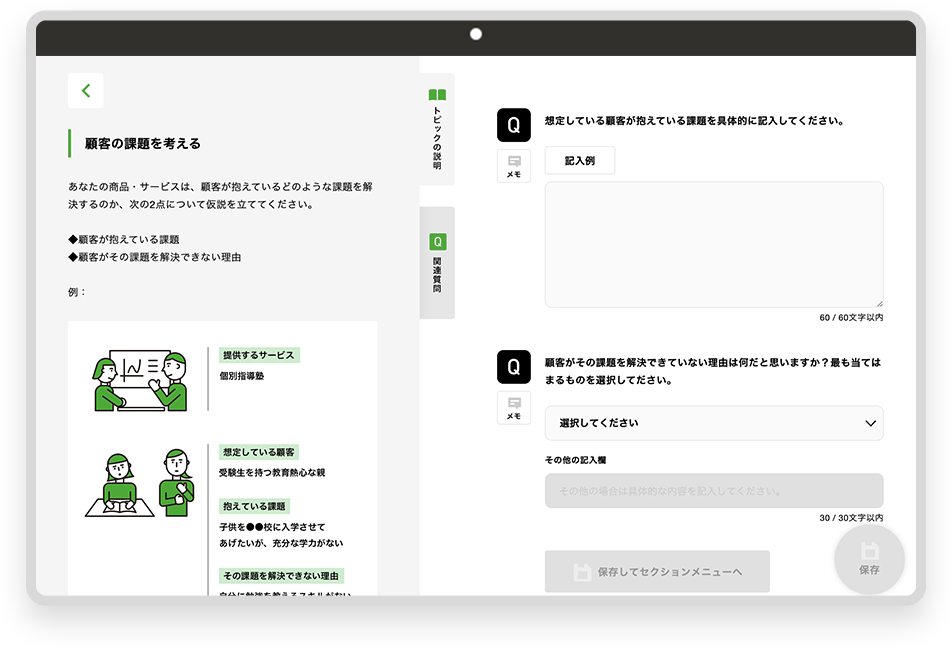Show the 記入例 example entry
Screen dimensions: 952x648
(580, 161)
